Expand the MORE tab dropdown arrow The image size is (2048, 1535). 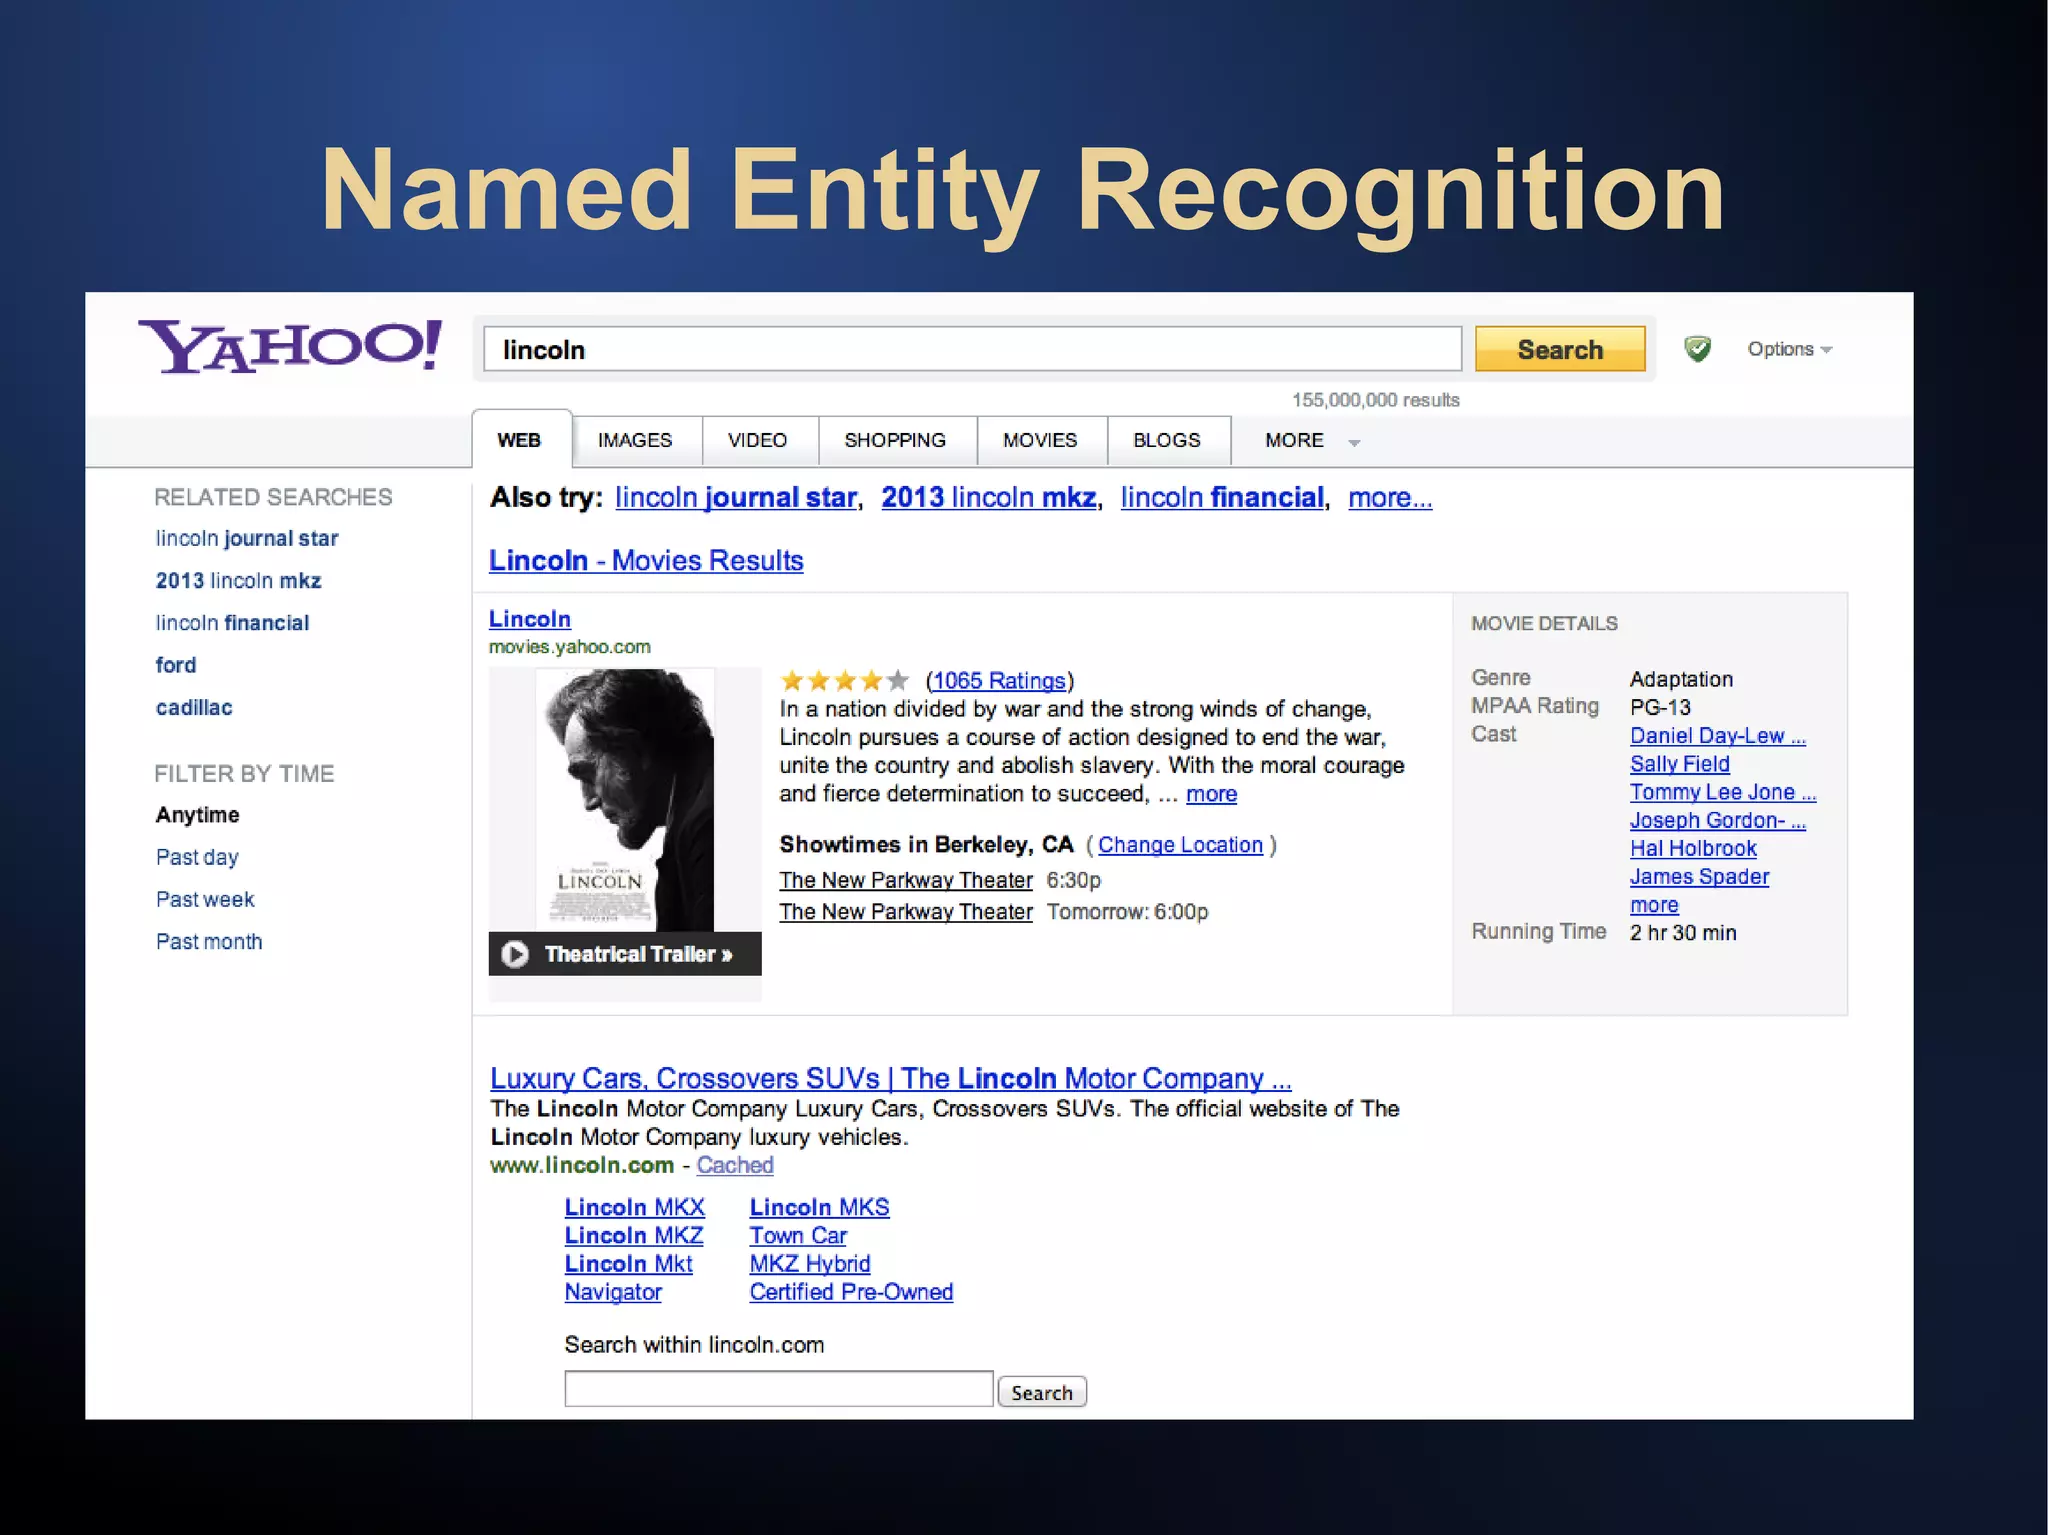(x=1354, y=442)
